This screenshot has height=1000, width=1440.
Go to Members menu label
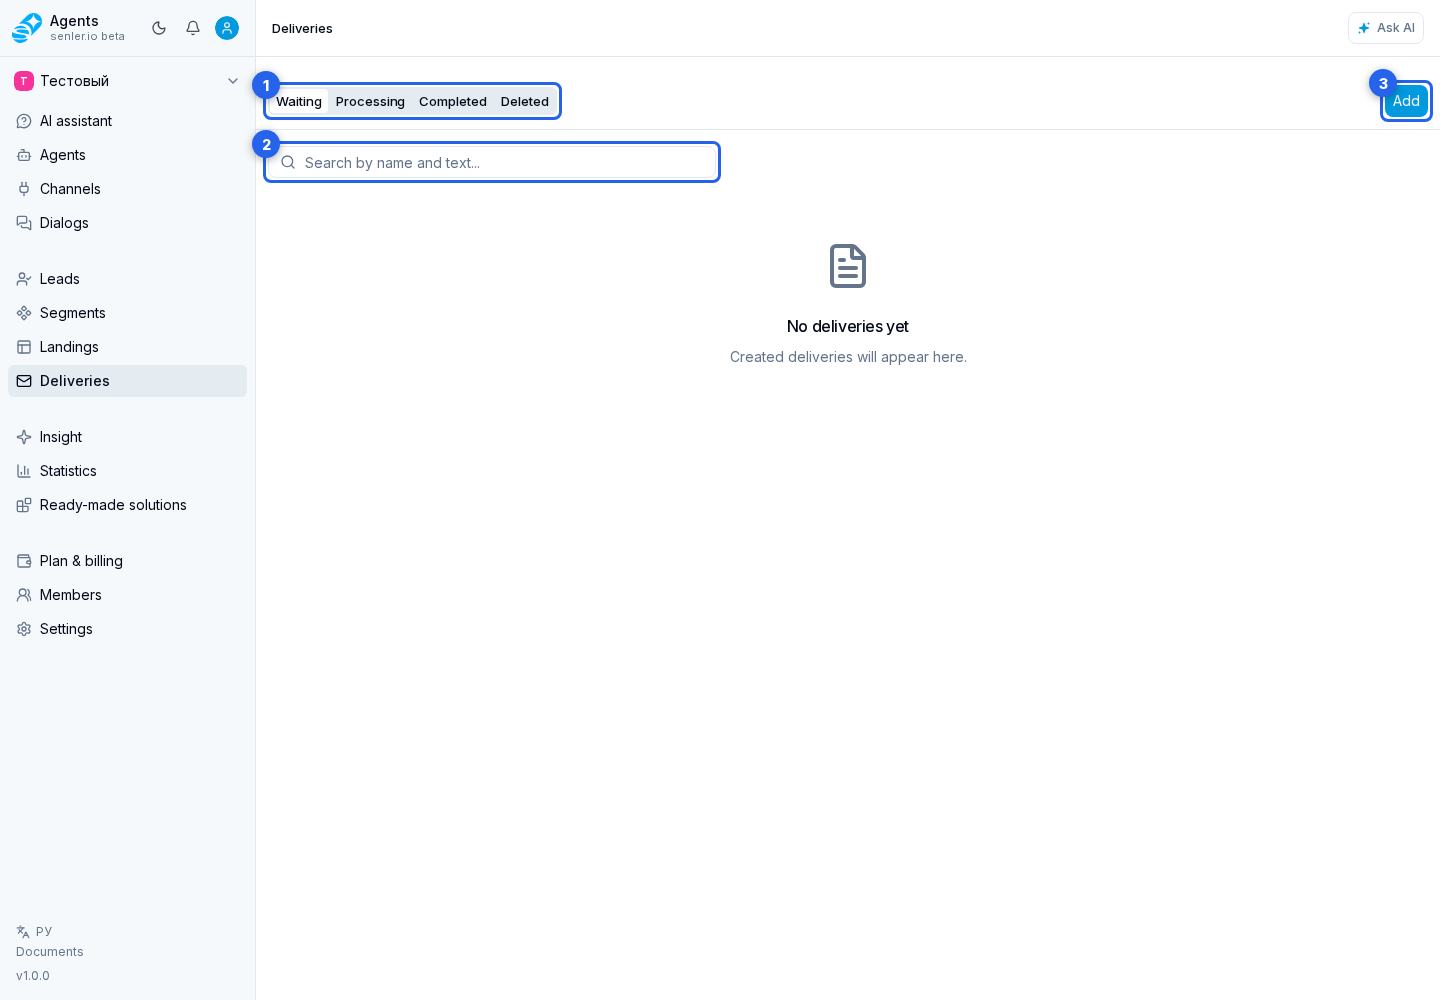point(71,595)
